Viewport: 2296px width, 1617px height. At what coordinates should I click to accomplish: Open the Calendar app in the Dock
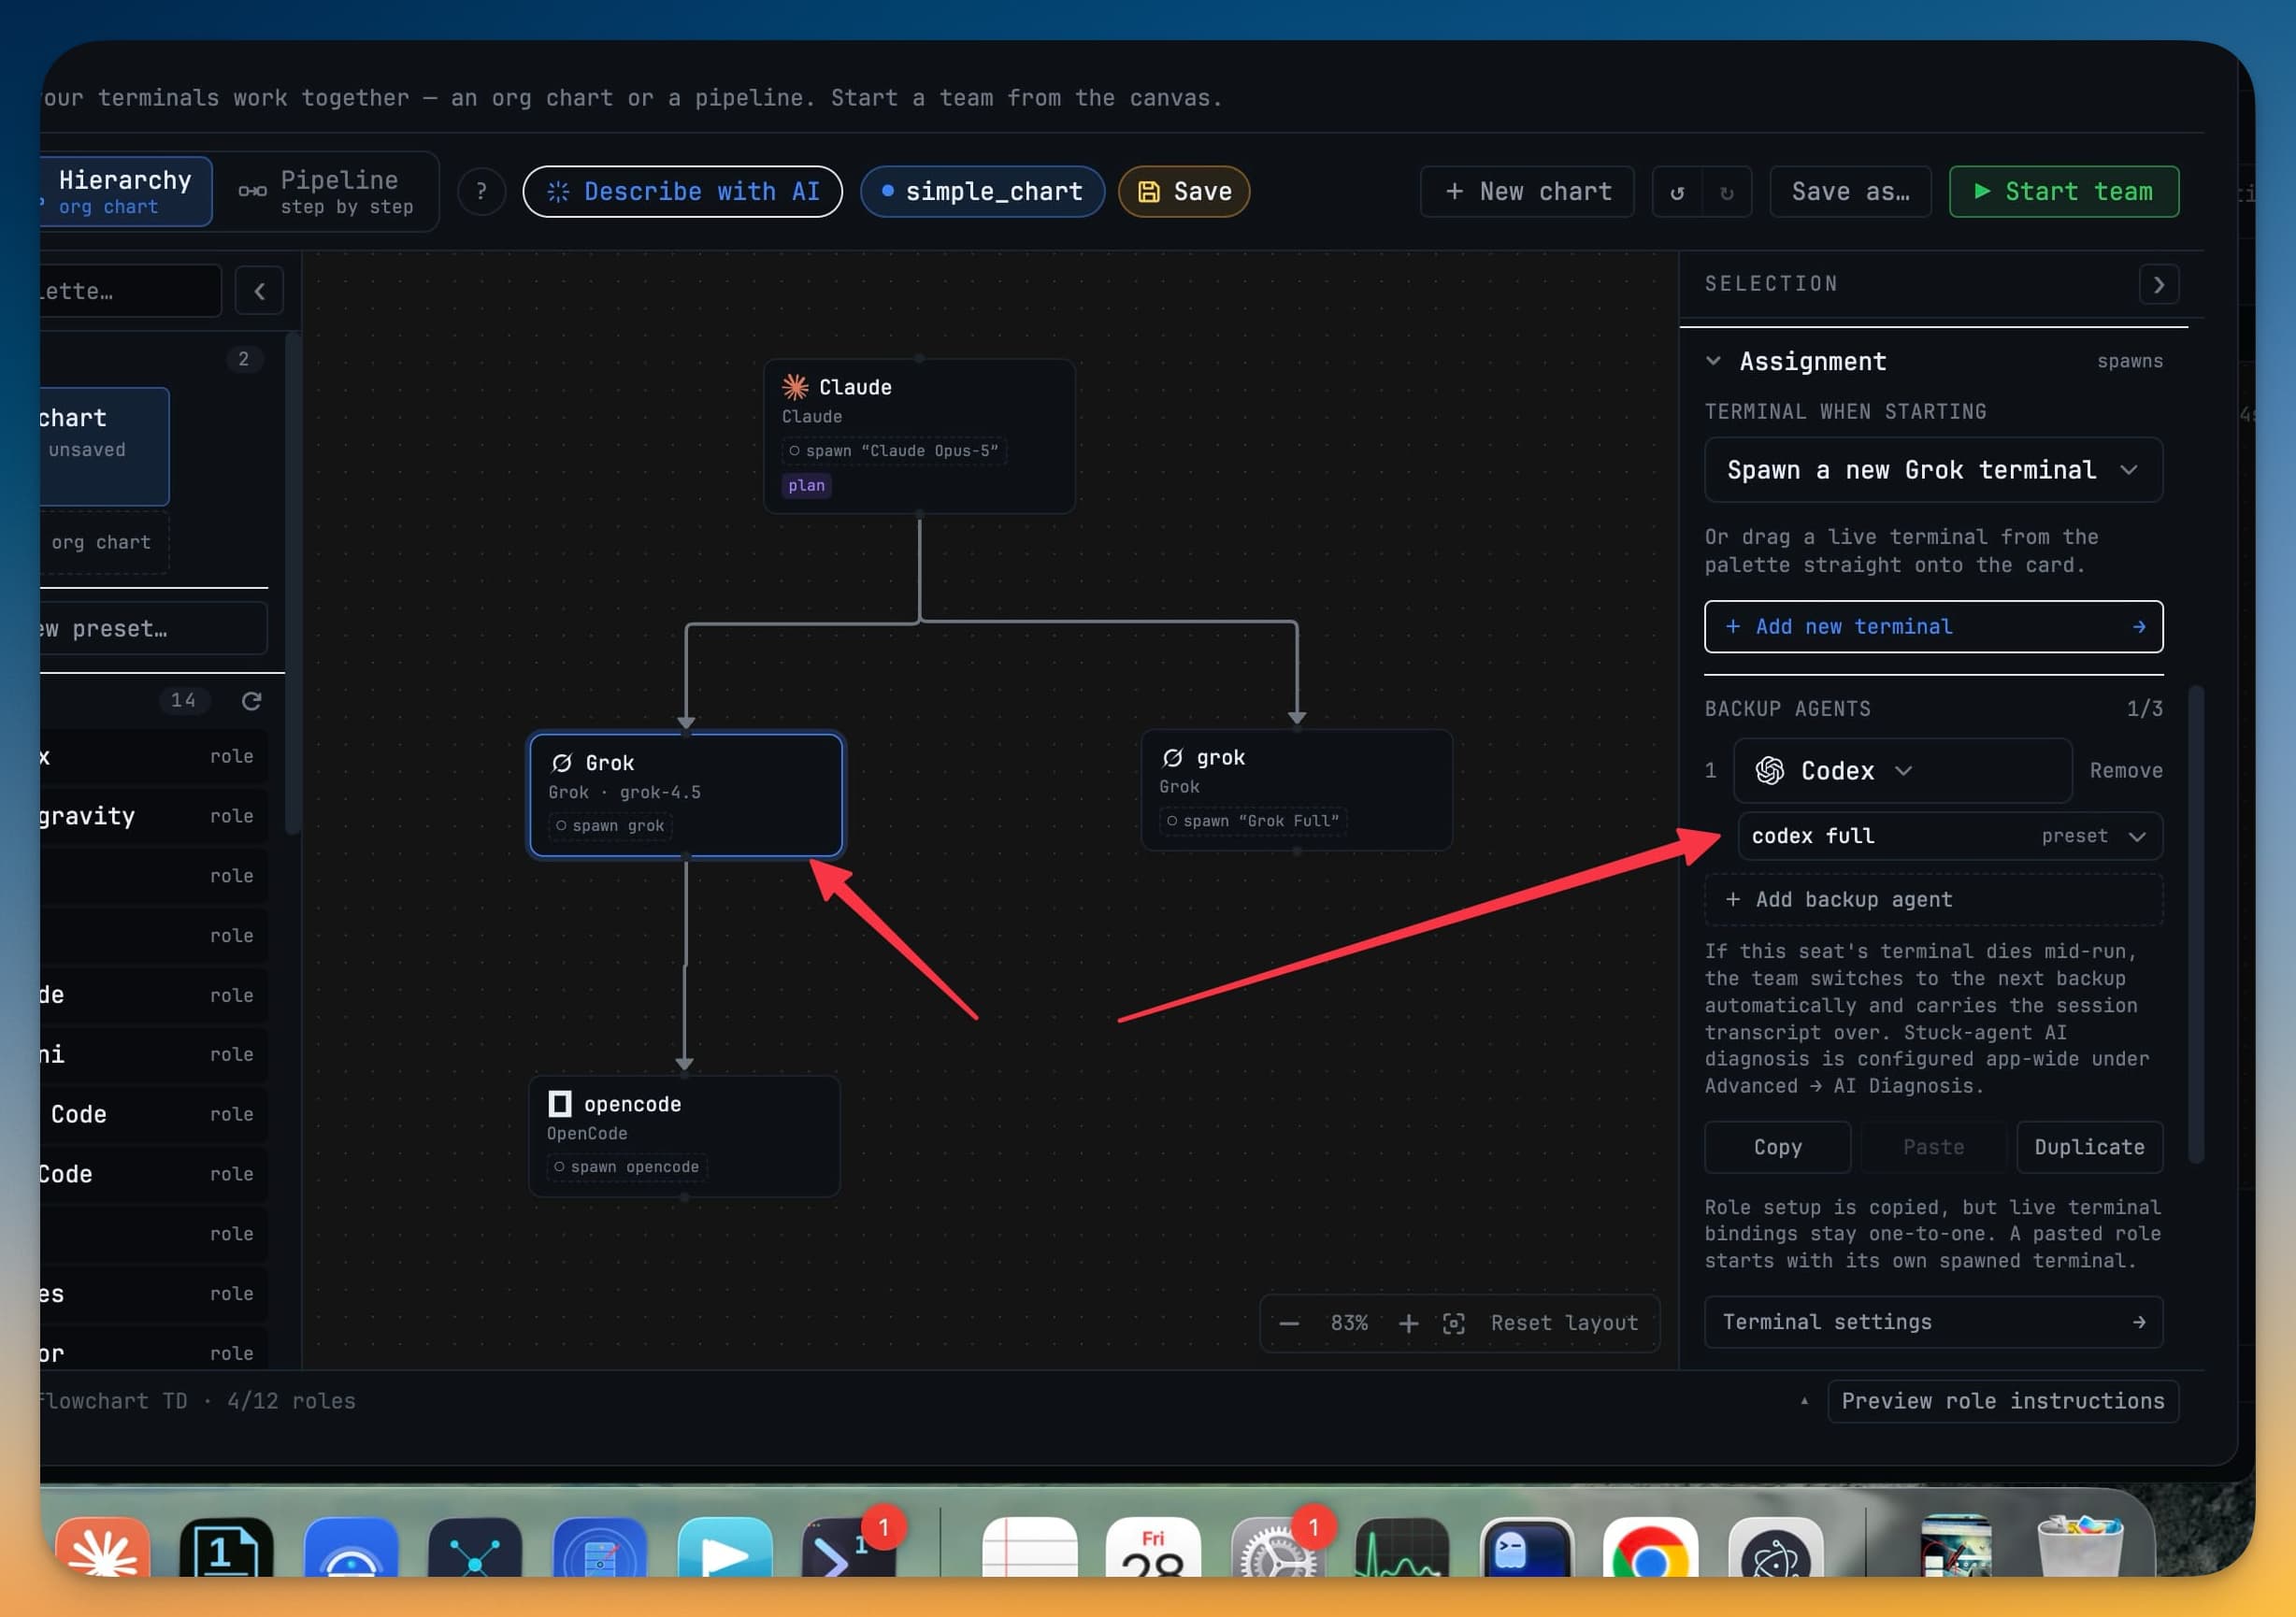1153,1550
